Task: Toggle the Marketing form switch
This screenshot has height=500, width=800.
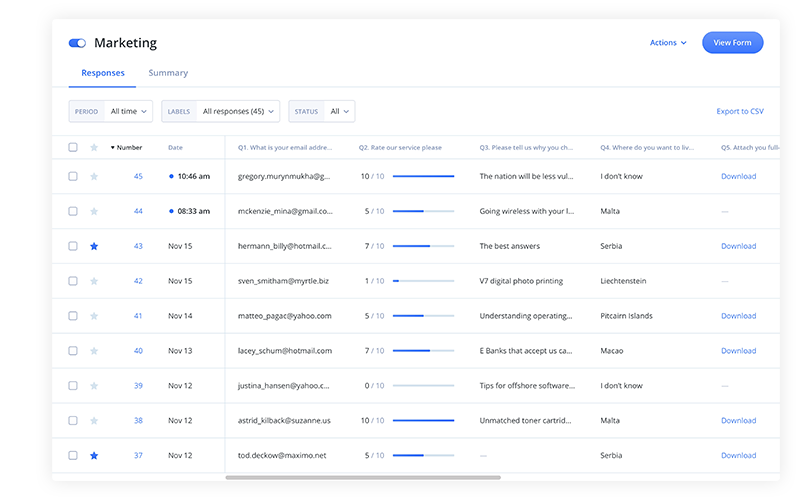Action: tap(77, 43)
